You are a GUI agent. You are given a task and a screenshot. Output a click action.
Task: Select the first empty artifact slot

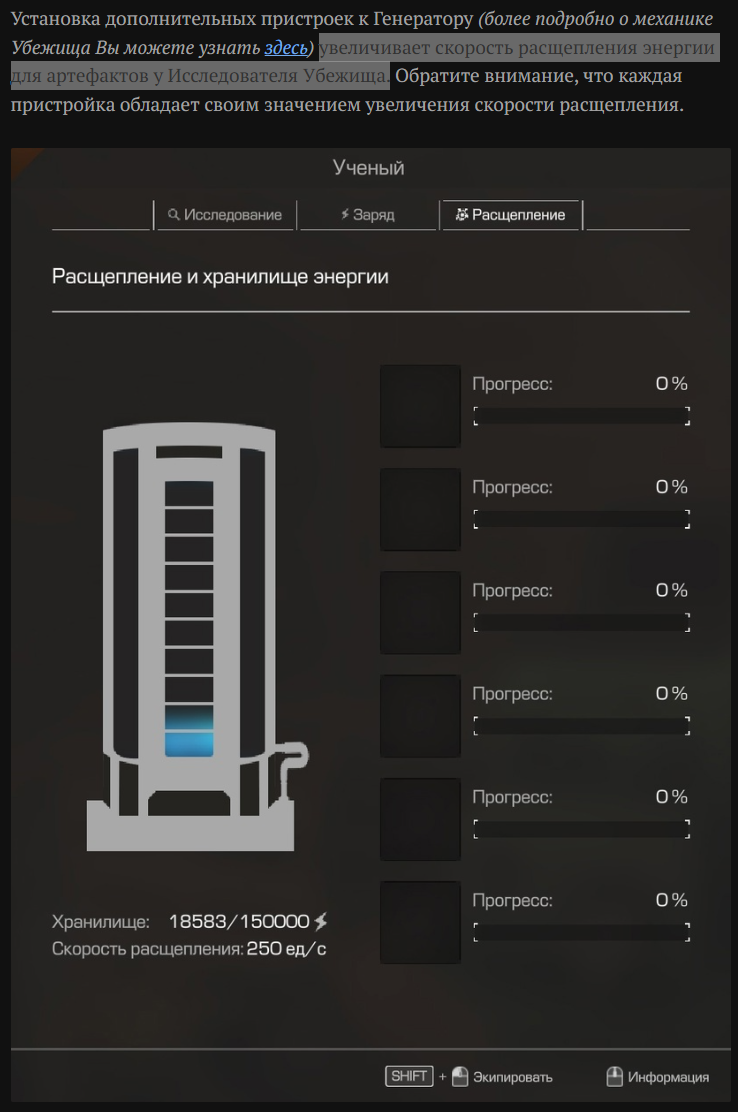pyautogui.click(x=420, y=406)
